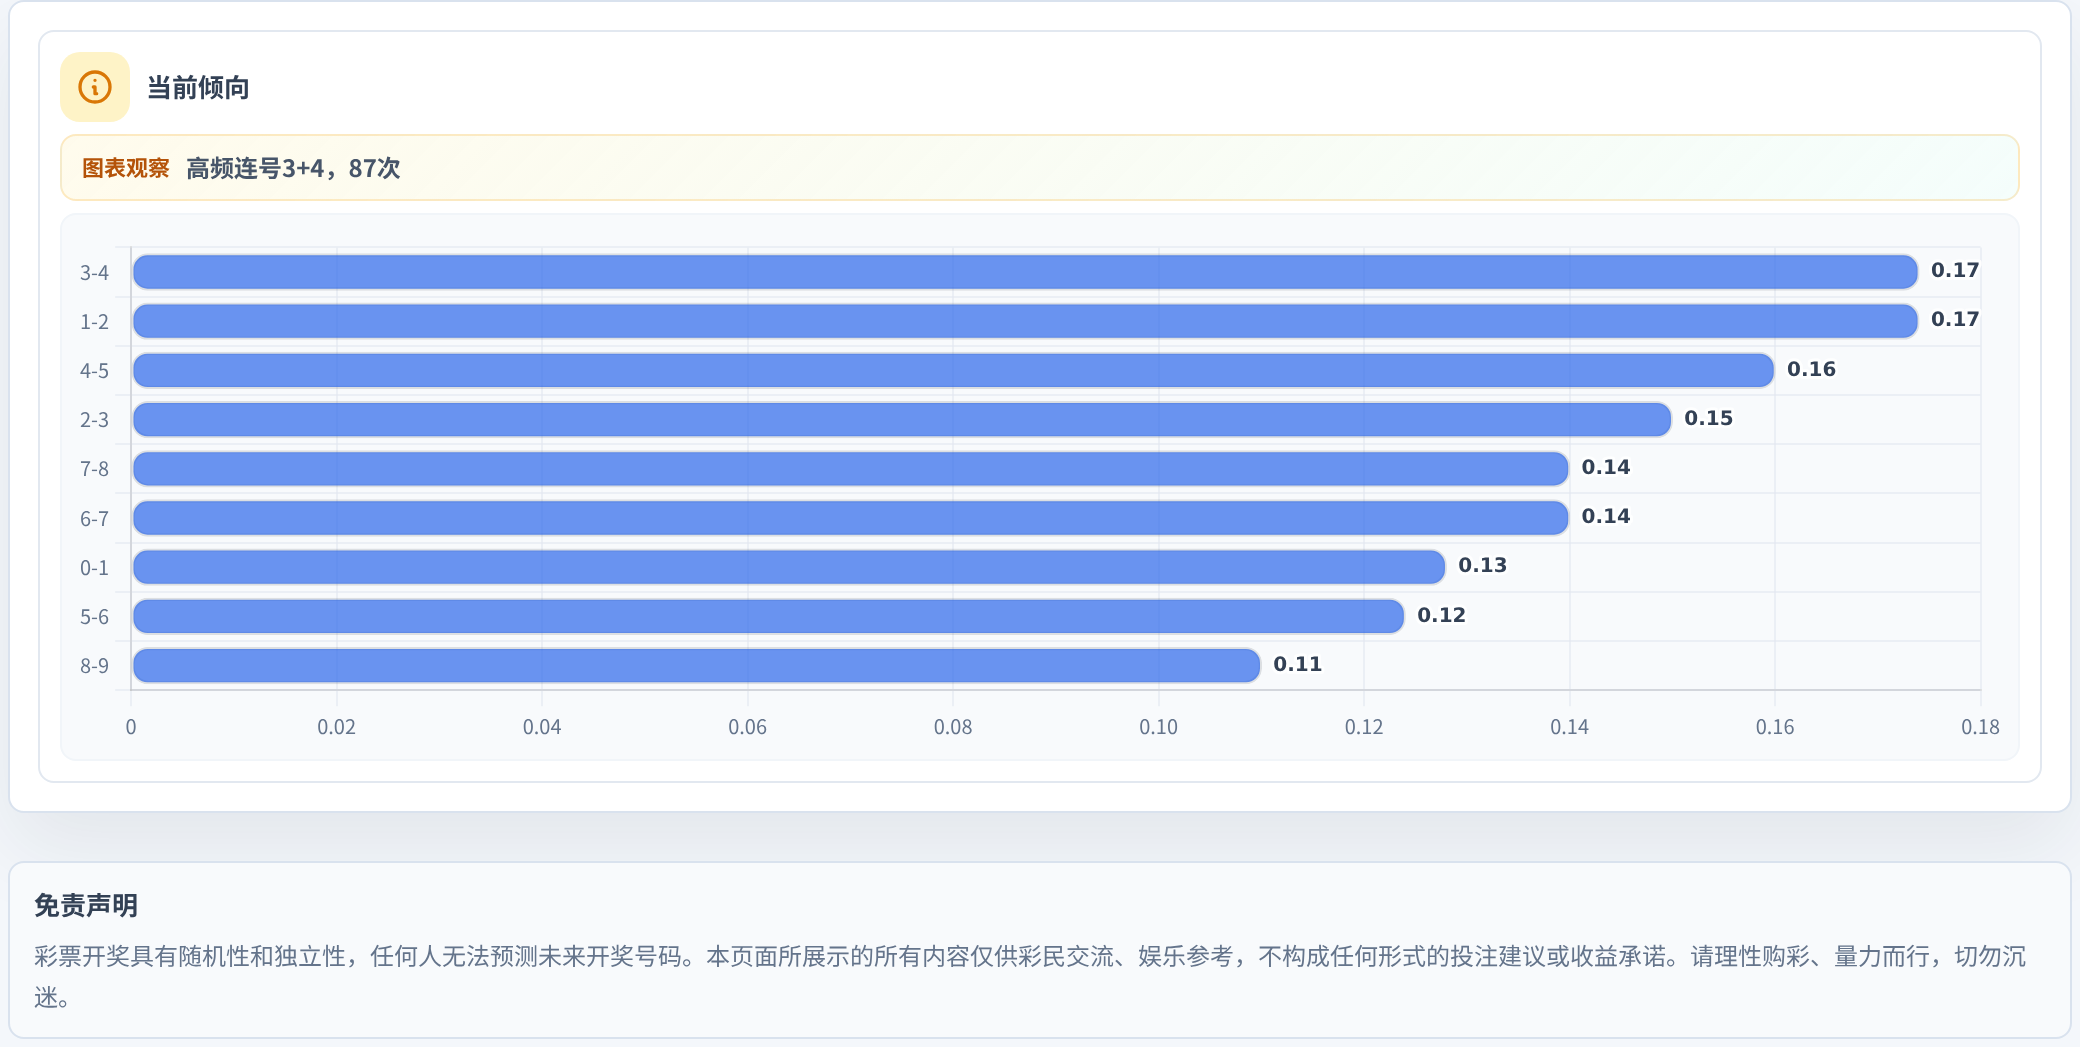The image size is (2080, 1047).
Task: Select the 7-8 bar
Action: pyautogui.click(x=850, y=468)
